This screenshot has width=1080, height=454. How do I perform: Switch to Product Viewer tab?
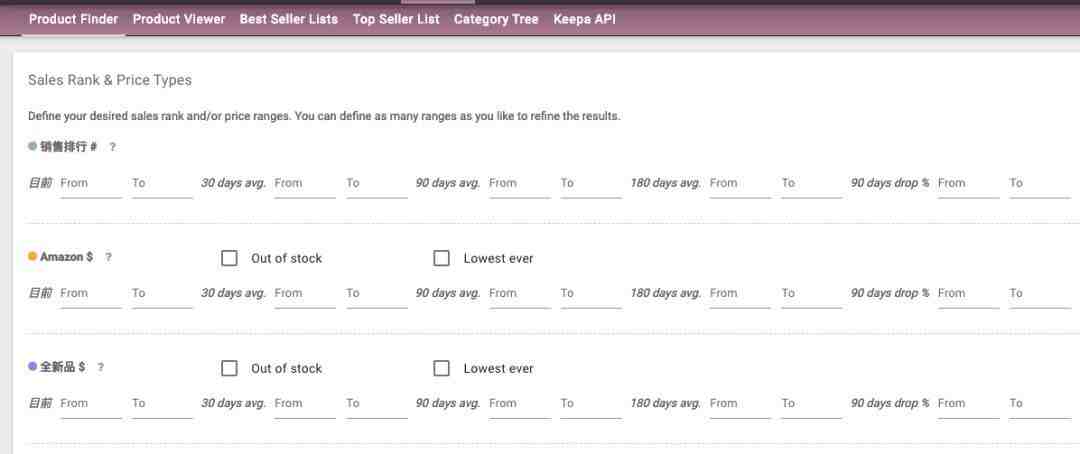(179, 19)
